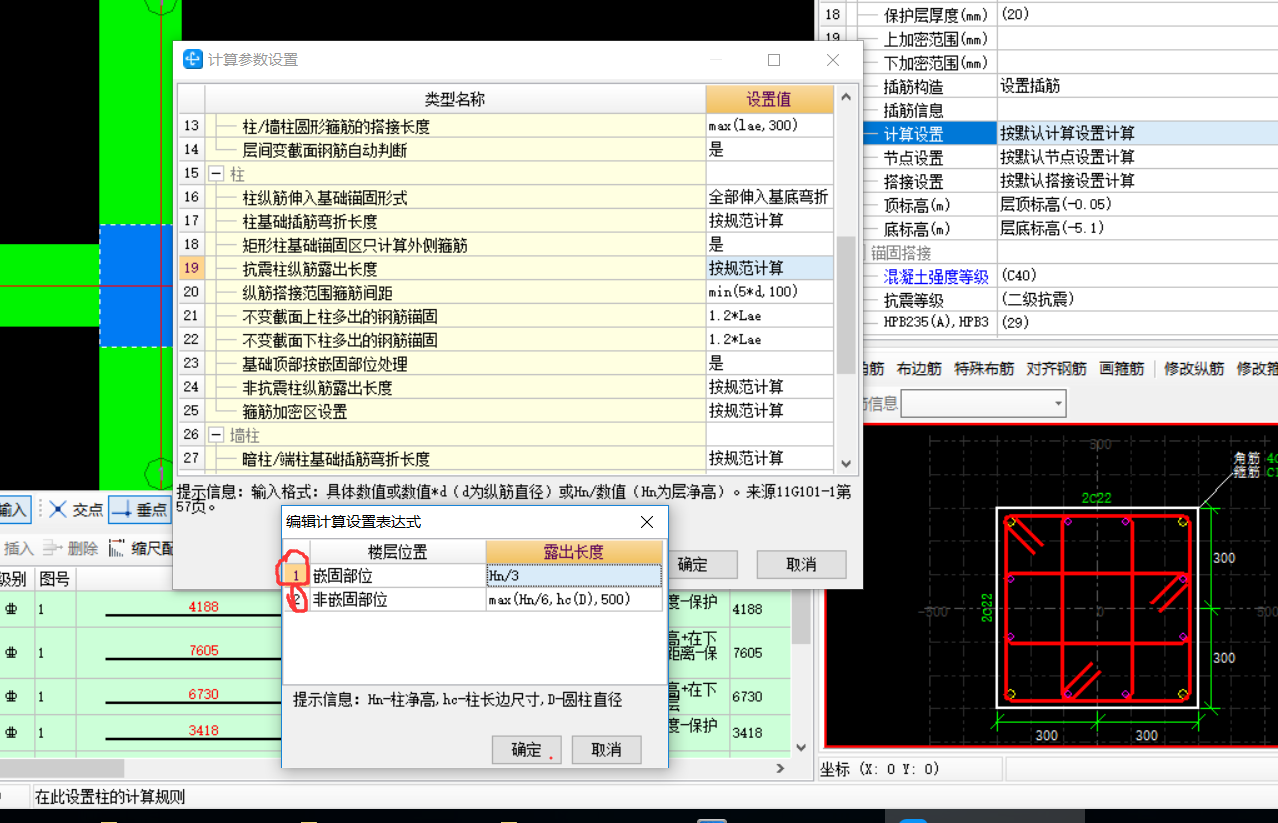Click the 类型名称 column header
Screen dimensions: 1278x823
point(455,99)
